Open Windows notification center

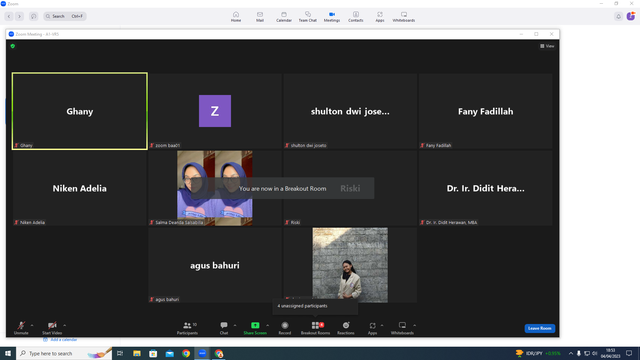click(x=629, y=353)
